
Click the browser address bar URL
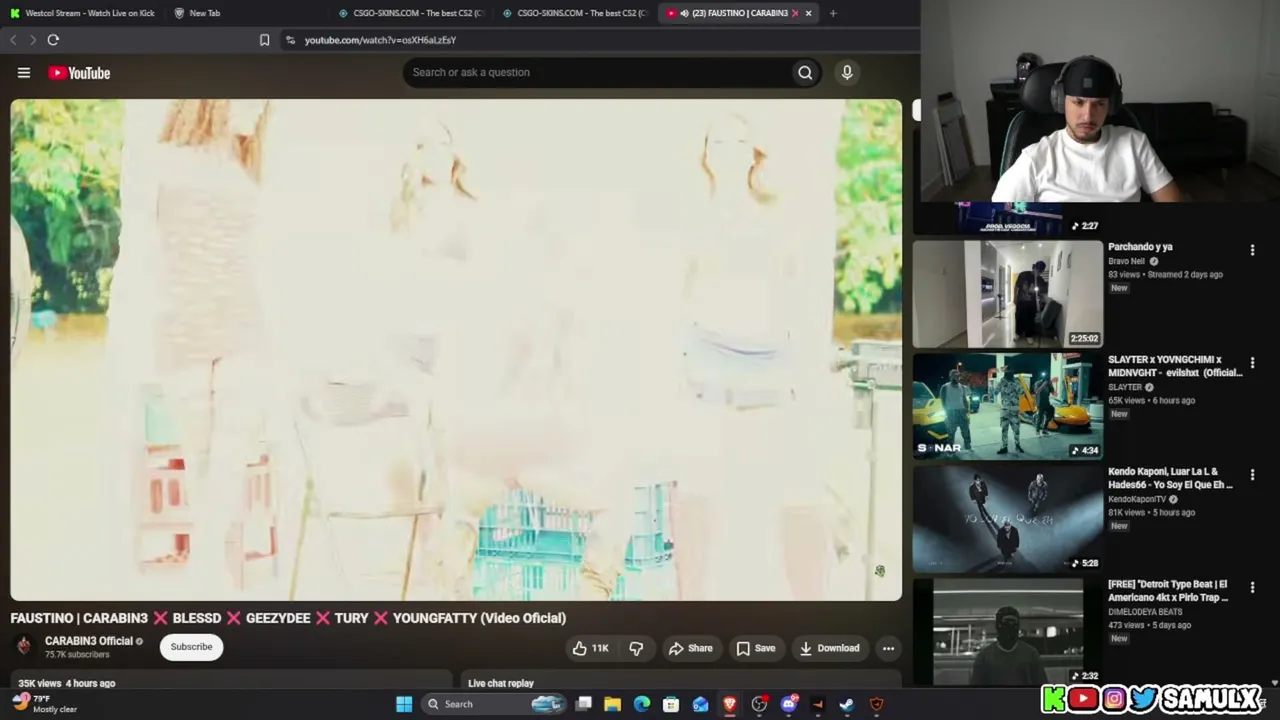(380, 40)
